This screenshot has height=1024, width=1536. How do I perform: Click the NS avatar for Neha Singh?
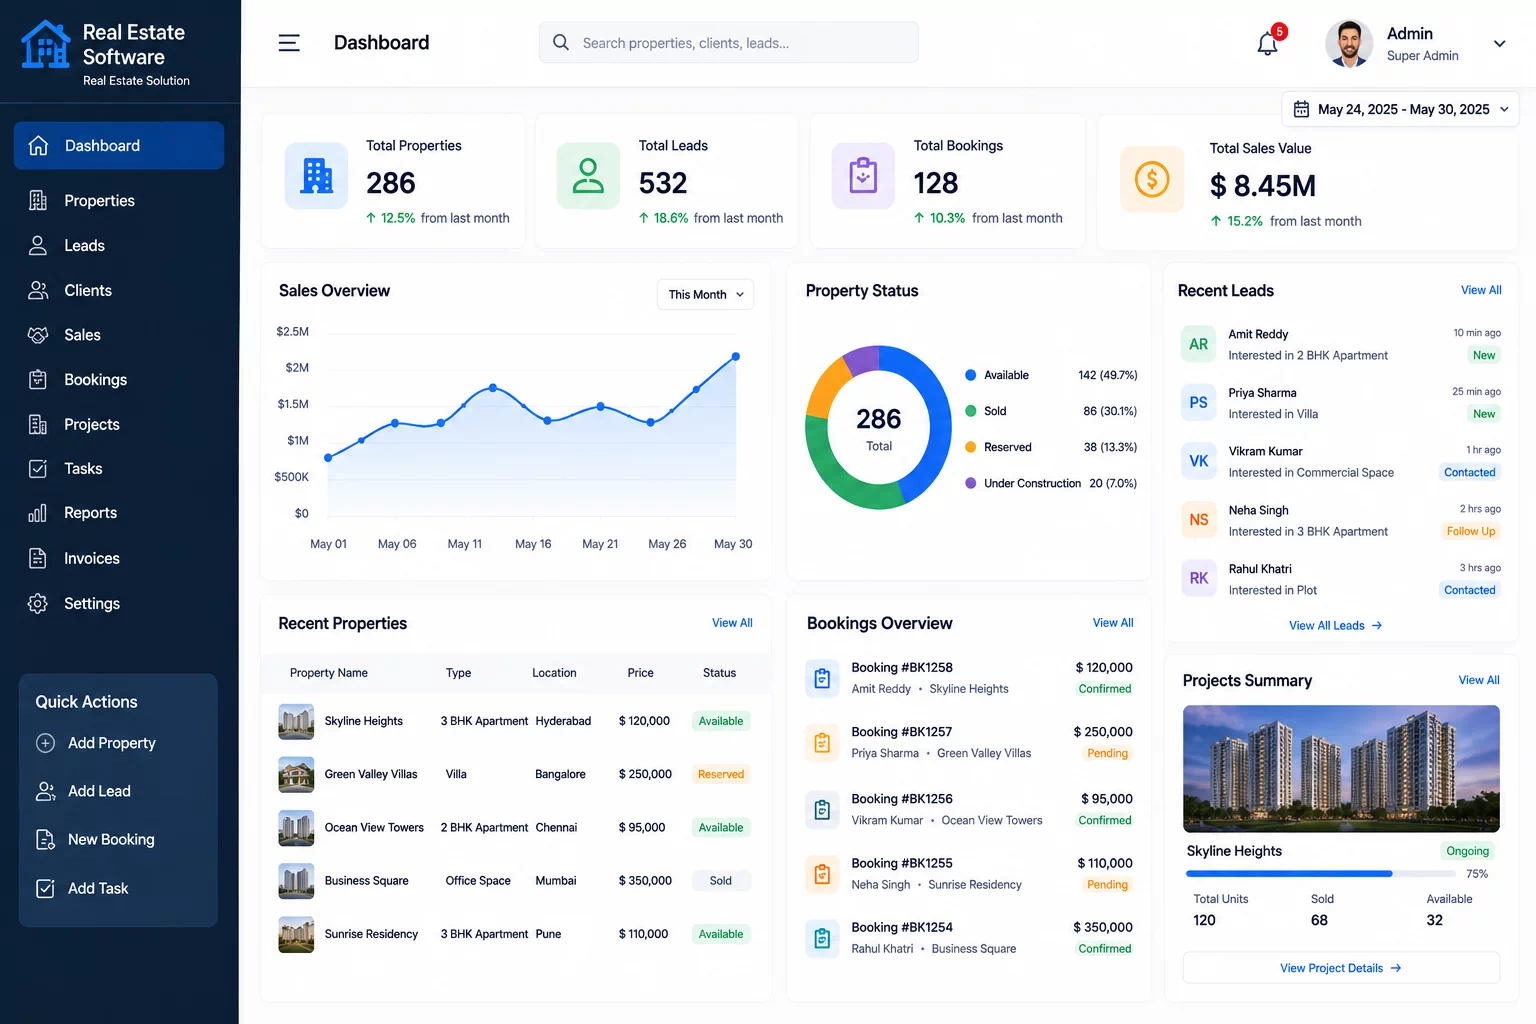click(1198, 520)
